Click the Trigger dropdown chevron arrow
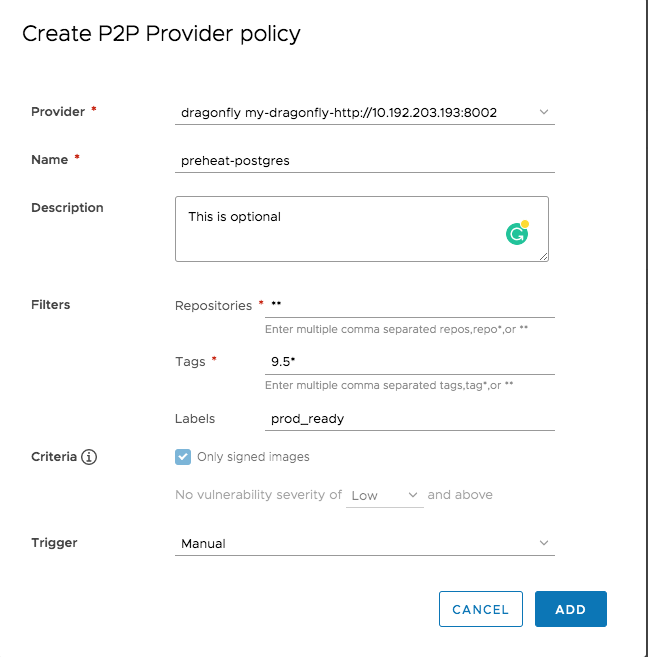 (x=544, y=544)
